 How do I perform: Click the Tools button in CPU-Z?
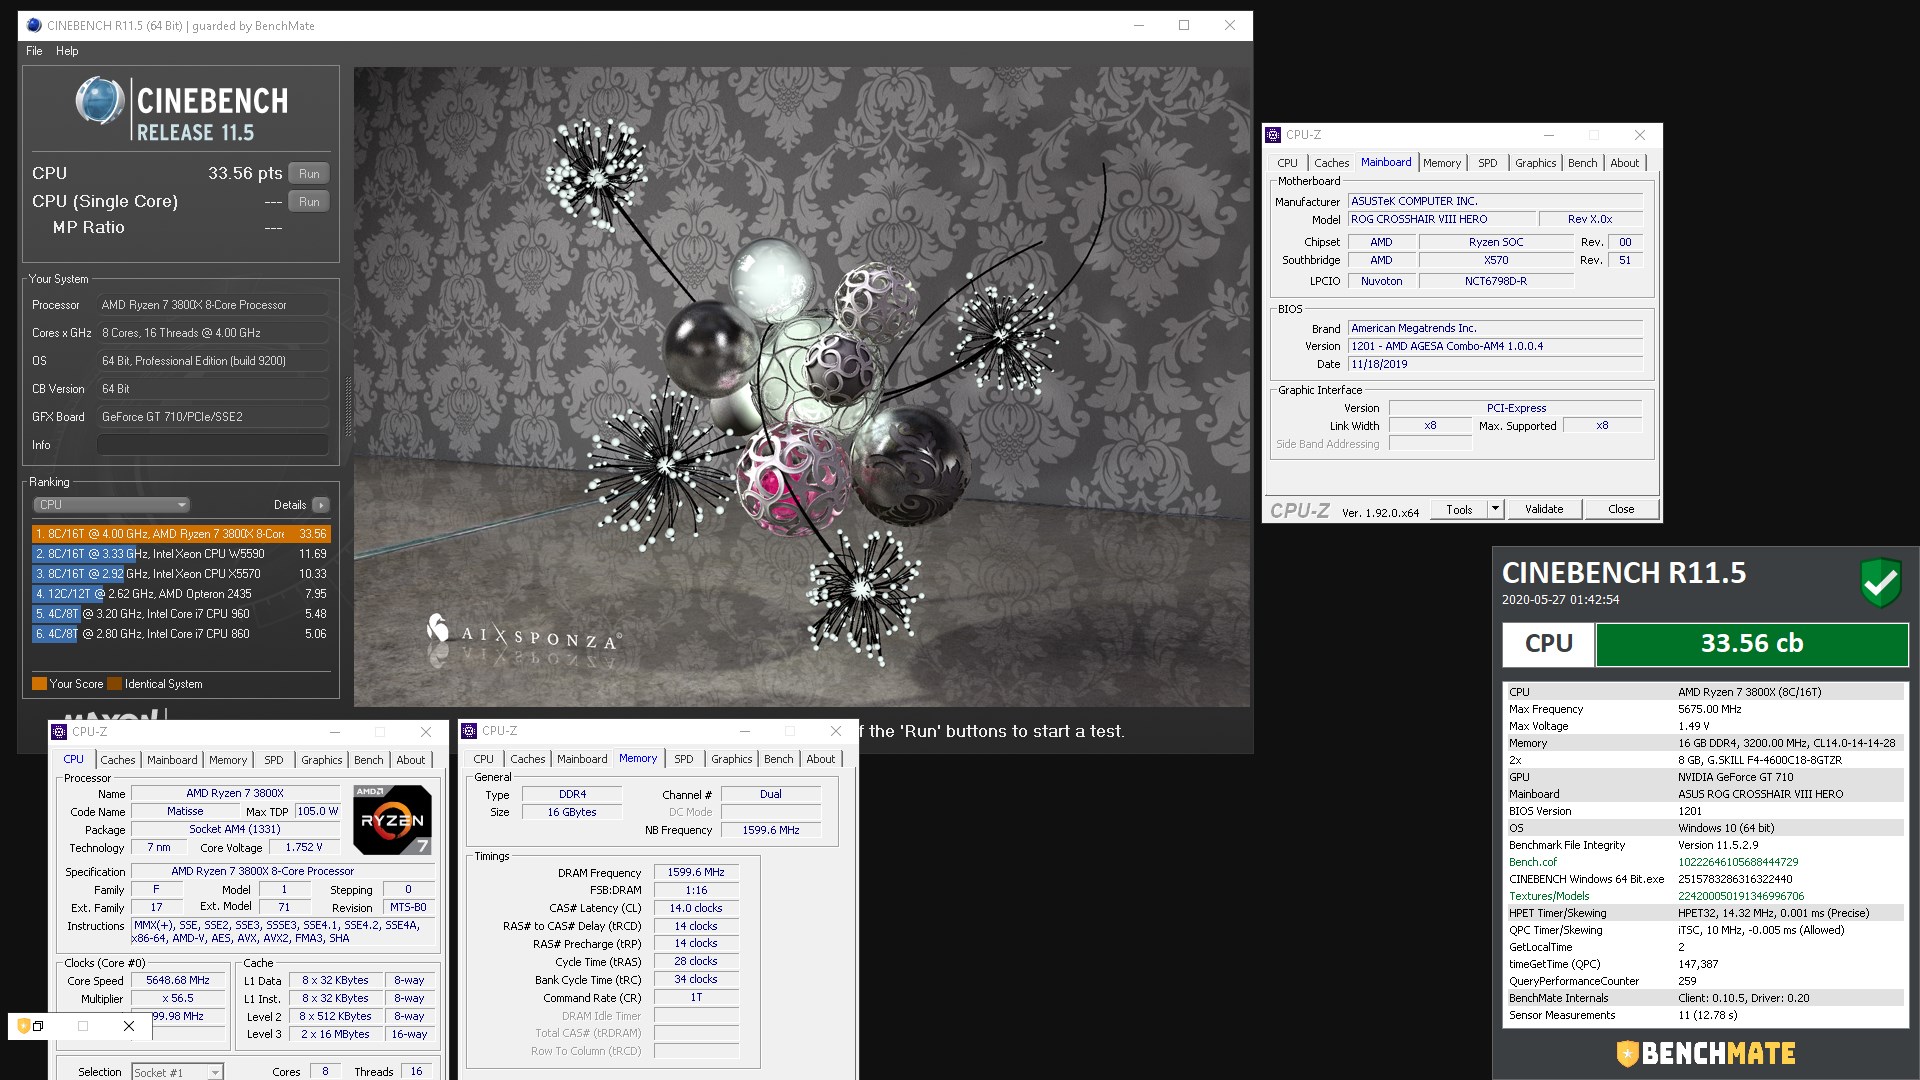1459,509
